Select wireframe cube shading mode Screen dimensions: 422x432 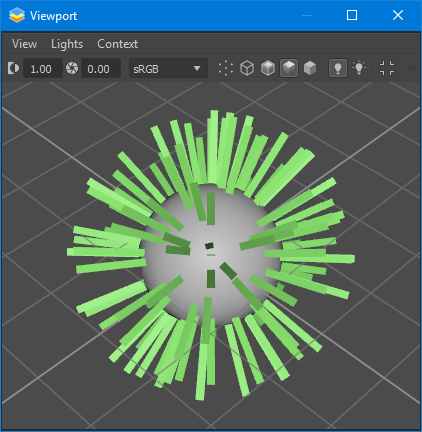[x=247, y=68]
